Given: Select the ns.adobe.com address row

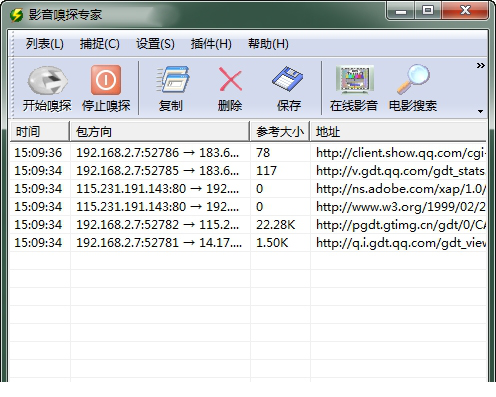Looking at the screenshot, I should click(x=248, y=189).
